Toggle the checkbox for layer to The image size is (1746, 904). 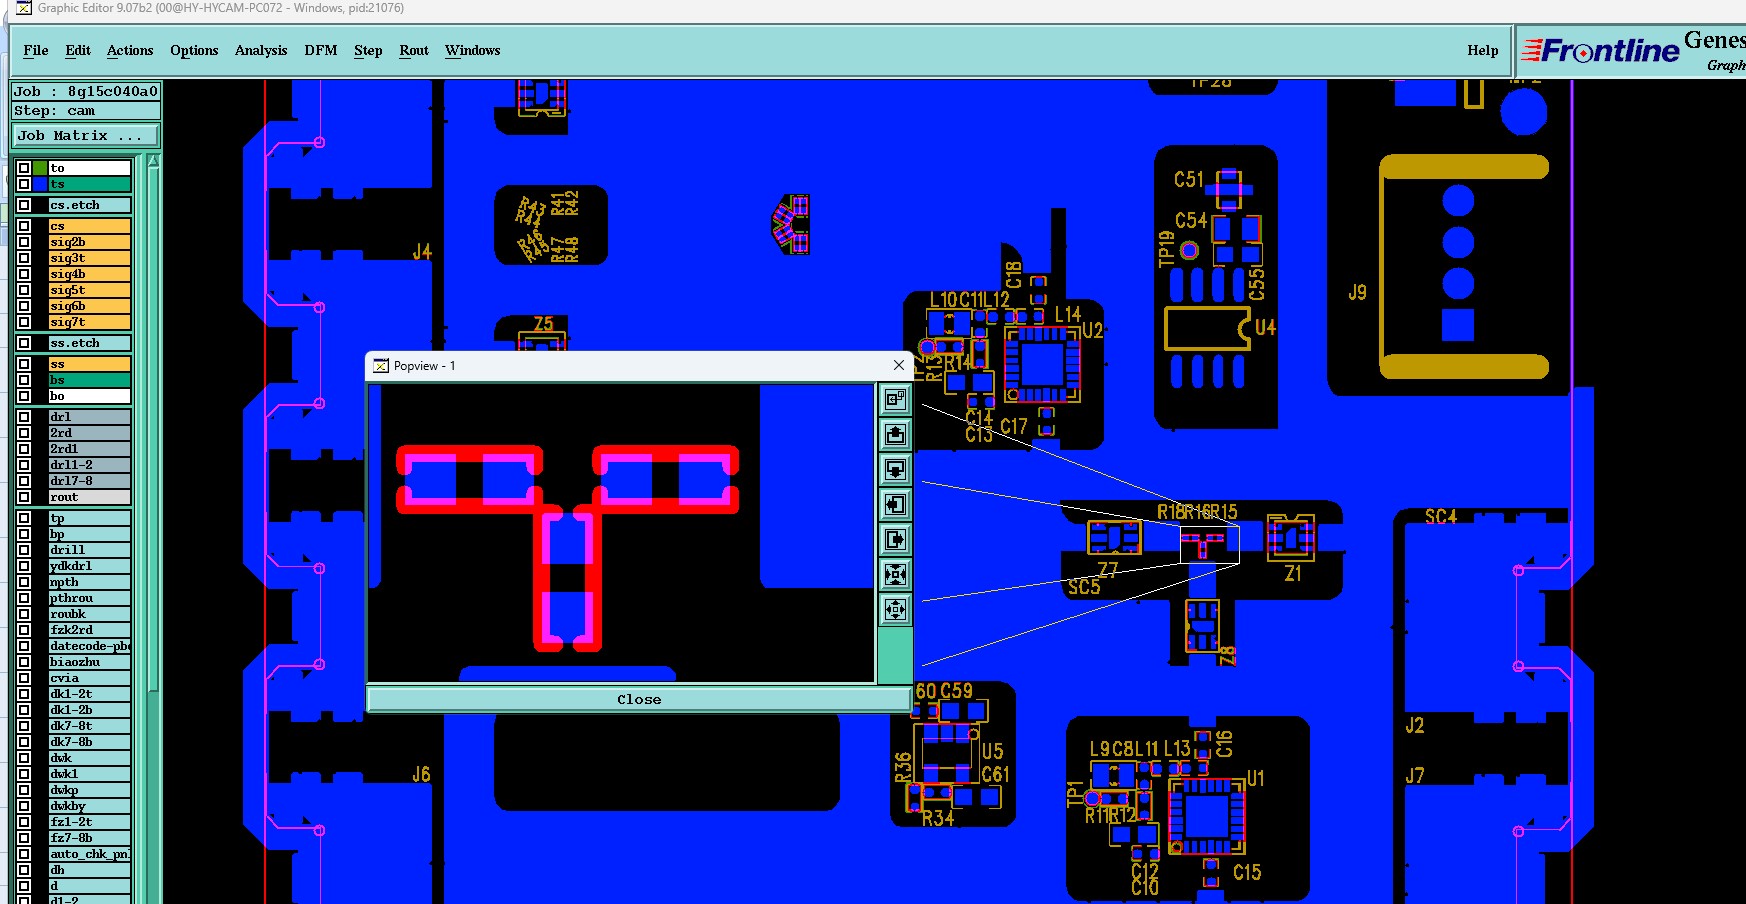pos(24,168)
